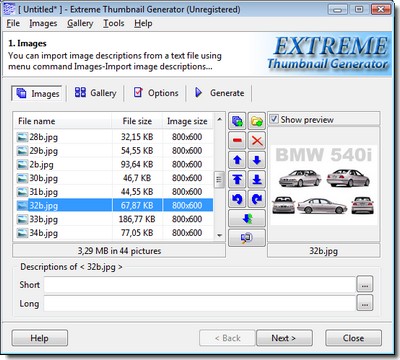The height and width of the screenshot is (360, 400).
Task: Move selected image up with up arrow
Action: [237, 160]
